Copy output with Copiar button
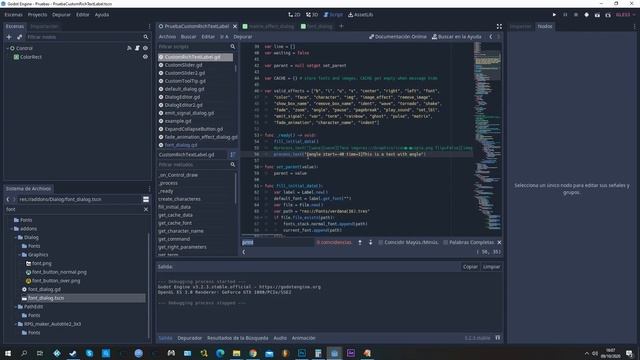The width and height of the screenshot is (640, 360). point(470,267)
